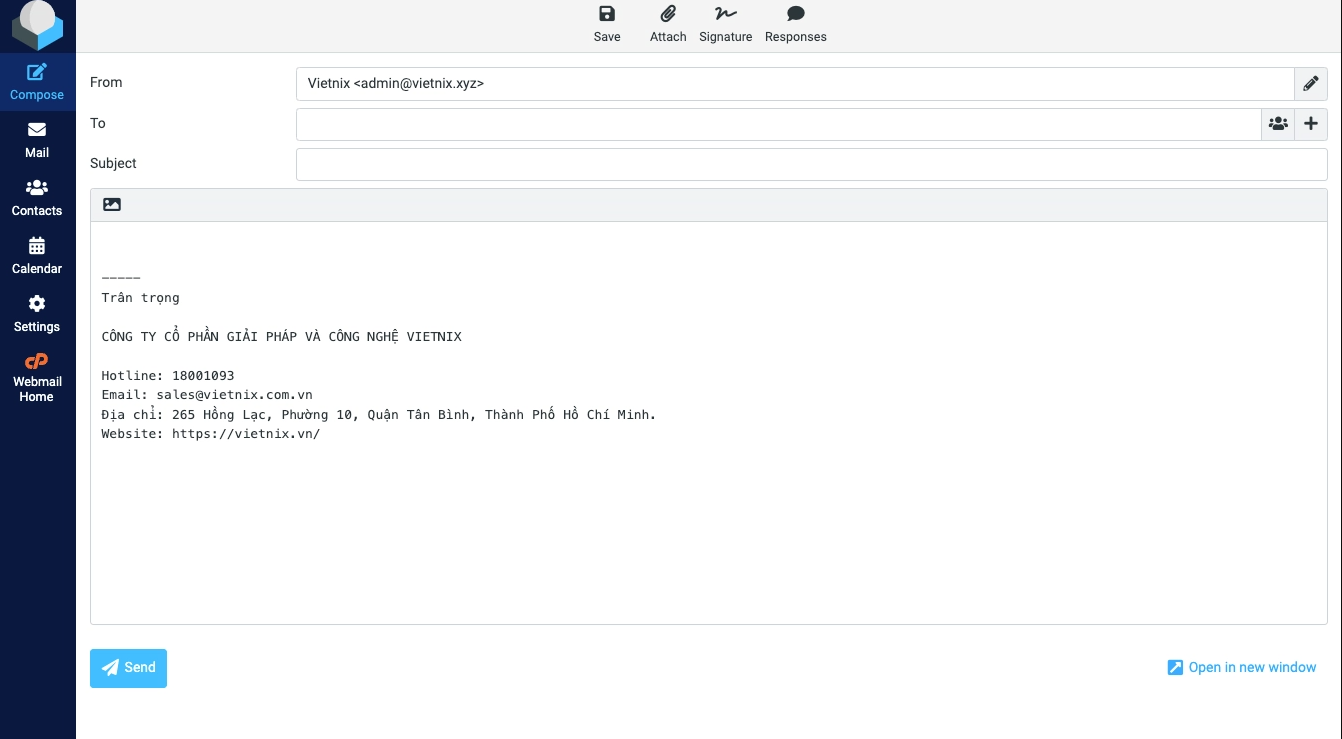Open compose in new window
1342x739 pixels.
[1242, 667]
